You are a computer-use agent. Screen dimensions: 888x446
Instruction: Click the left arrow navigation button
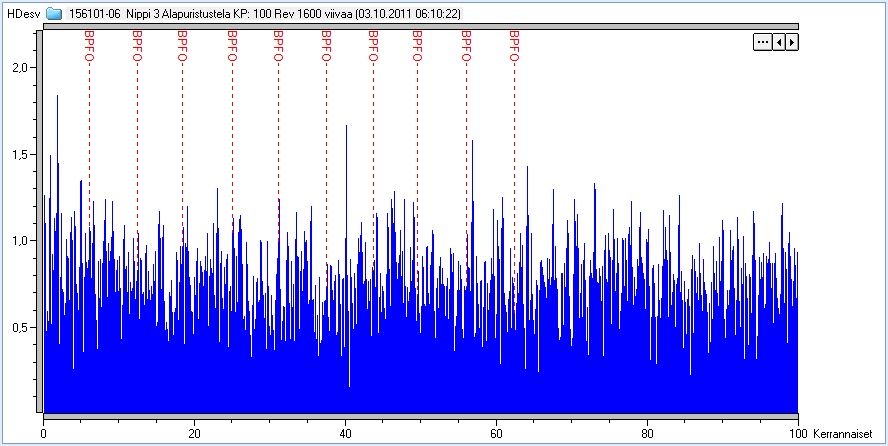779,42
